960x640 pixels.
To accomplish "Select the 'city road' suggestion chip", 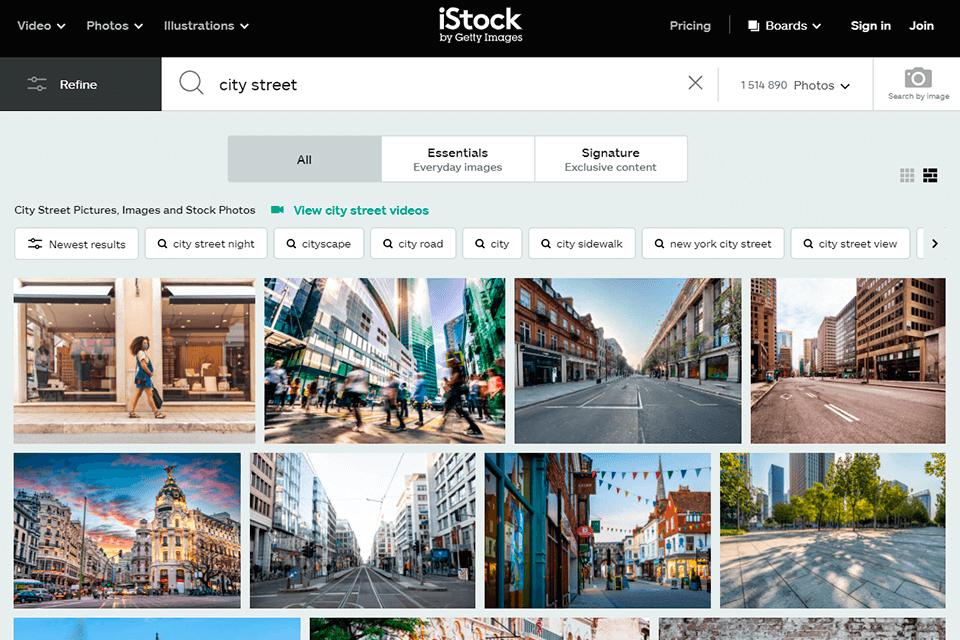I will point(413,244).
